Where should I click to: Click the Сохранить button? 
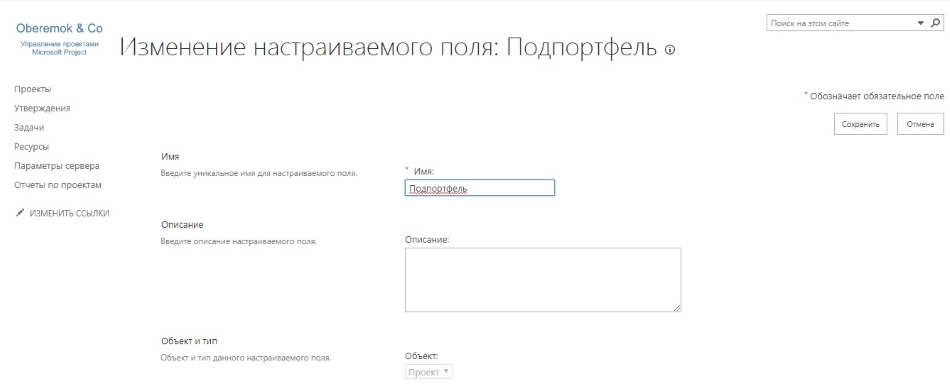click(x=860, y=124)
